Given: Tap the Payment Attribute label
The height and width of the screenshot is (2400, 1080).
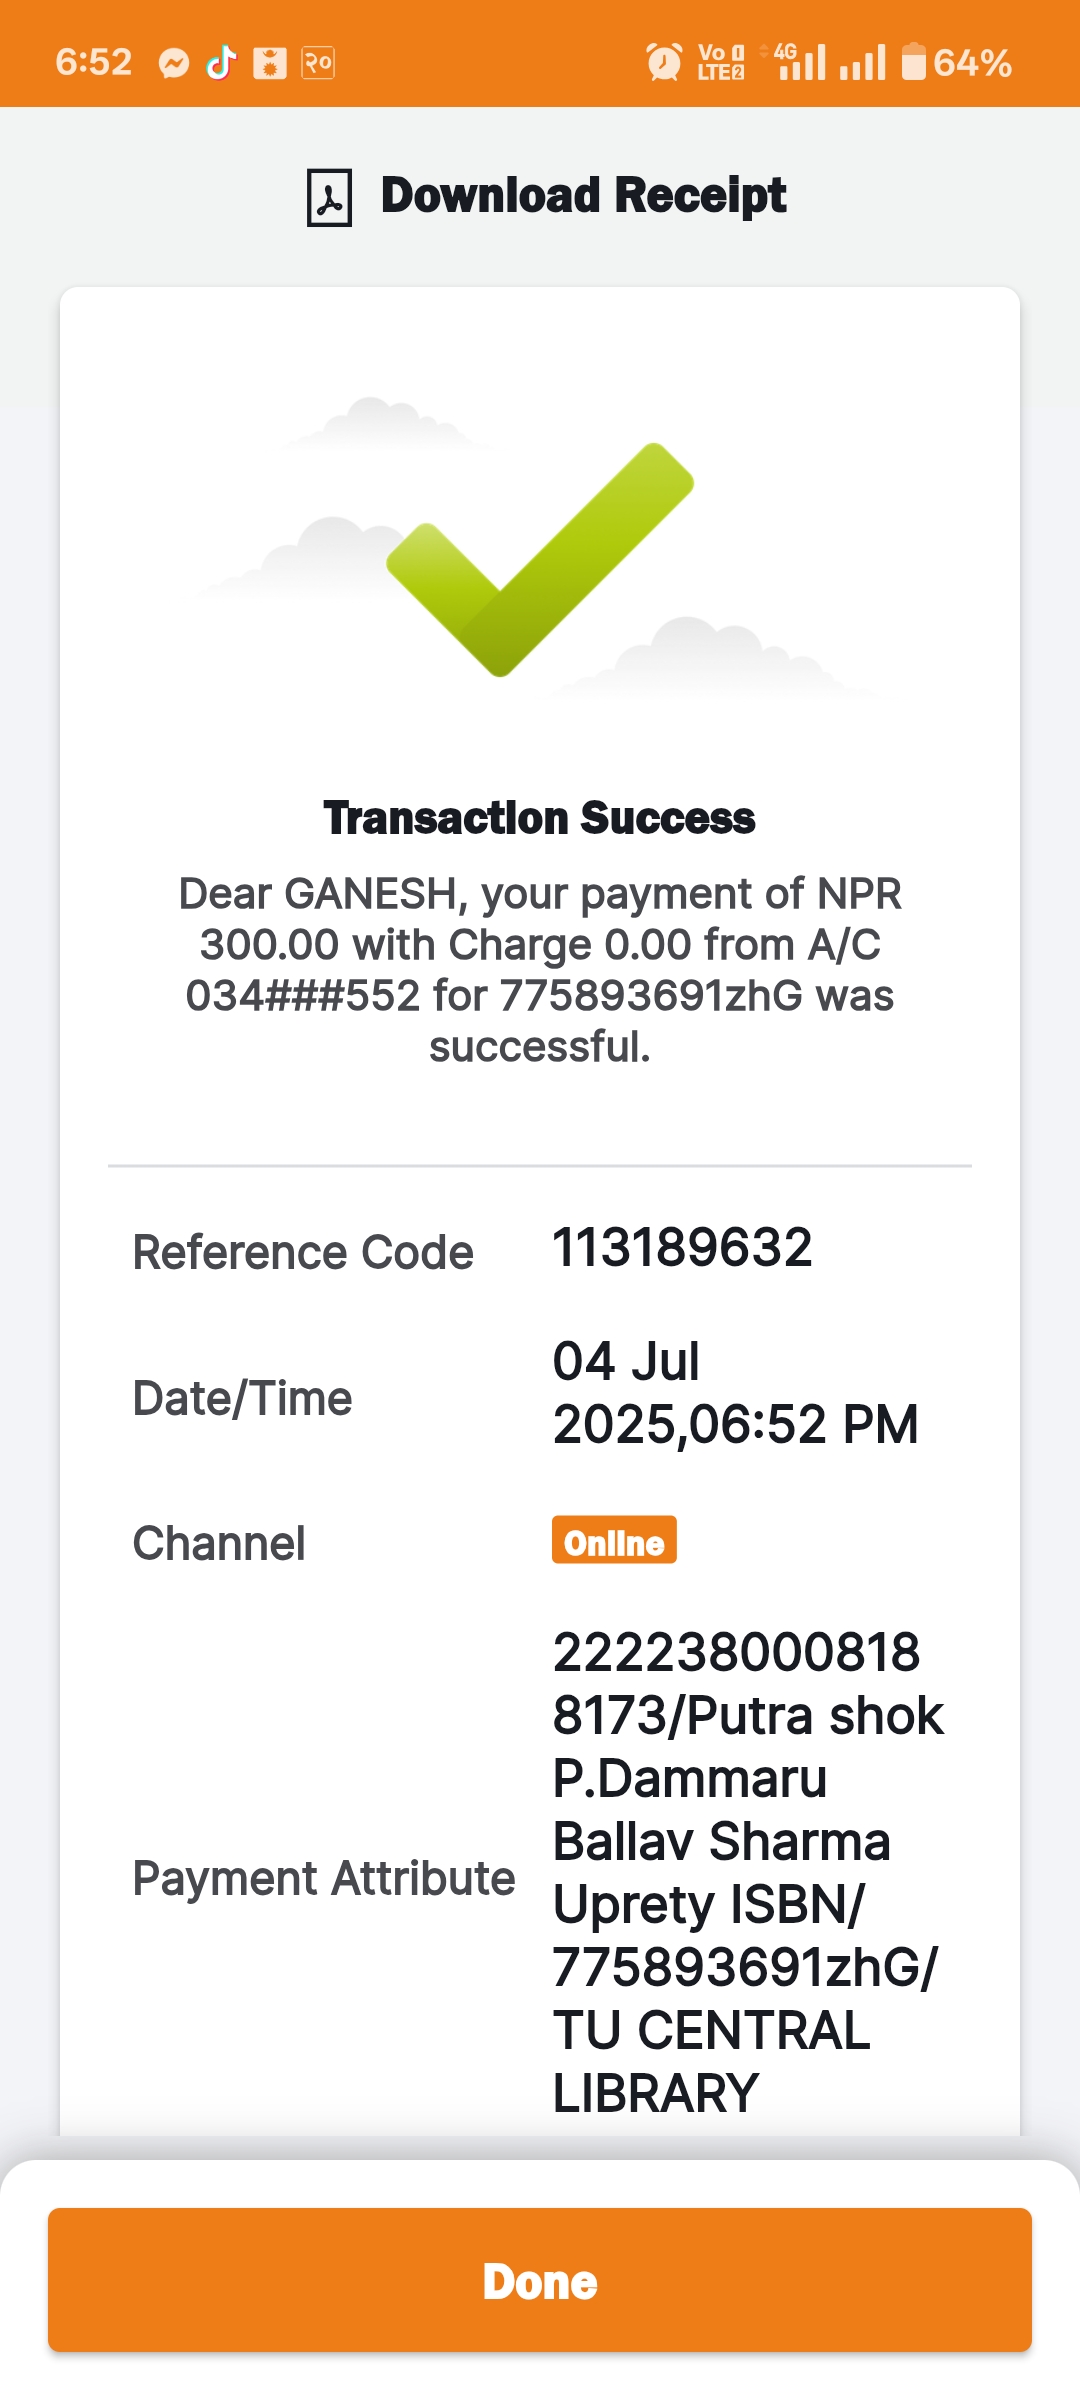Looking at the screenshot, I should [324, 1878].
